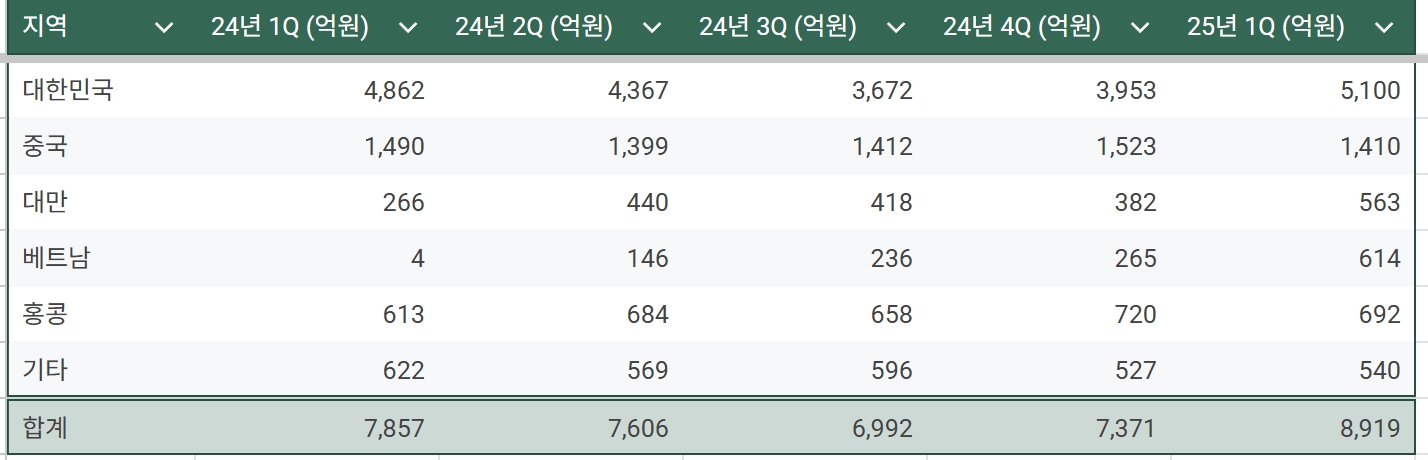
Task: Click the cell with value 440
Action: [561, 203]
